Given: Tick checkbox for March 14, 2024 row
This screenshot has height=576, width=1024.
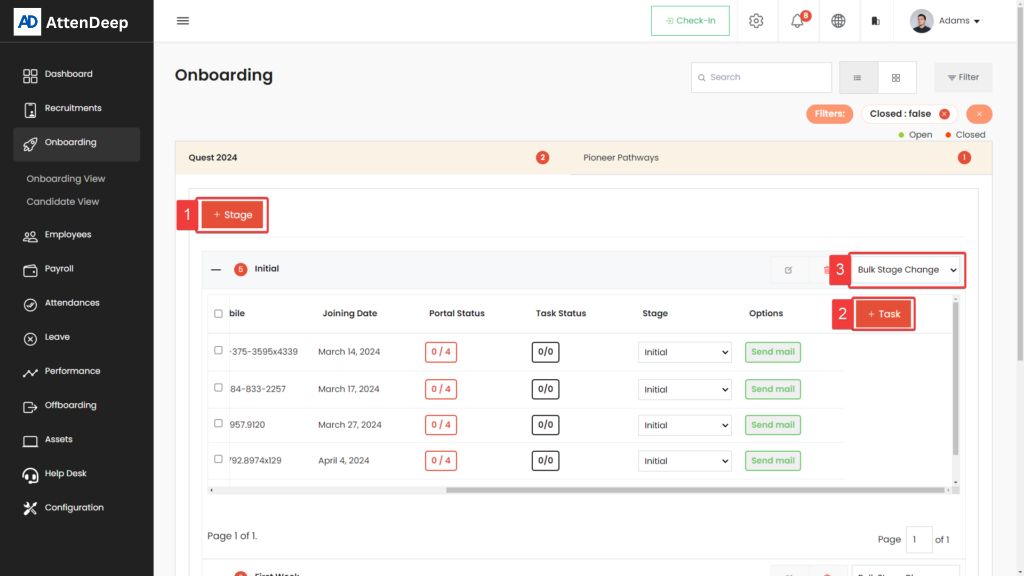Looking at the screenshot, I should pos(219,351).
